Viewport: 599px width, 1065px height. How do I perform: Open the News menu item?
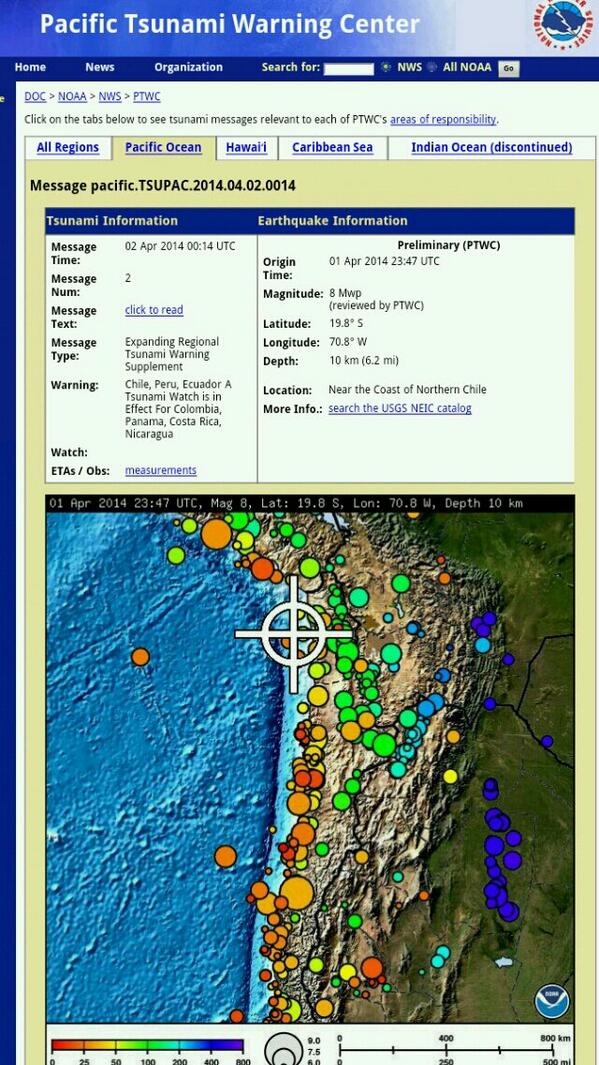point(100,67)
